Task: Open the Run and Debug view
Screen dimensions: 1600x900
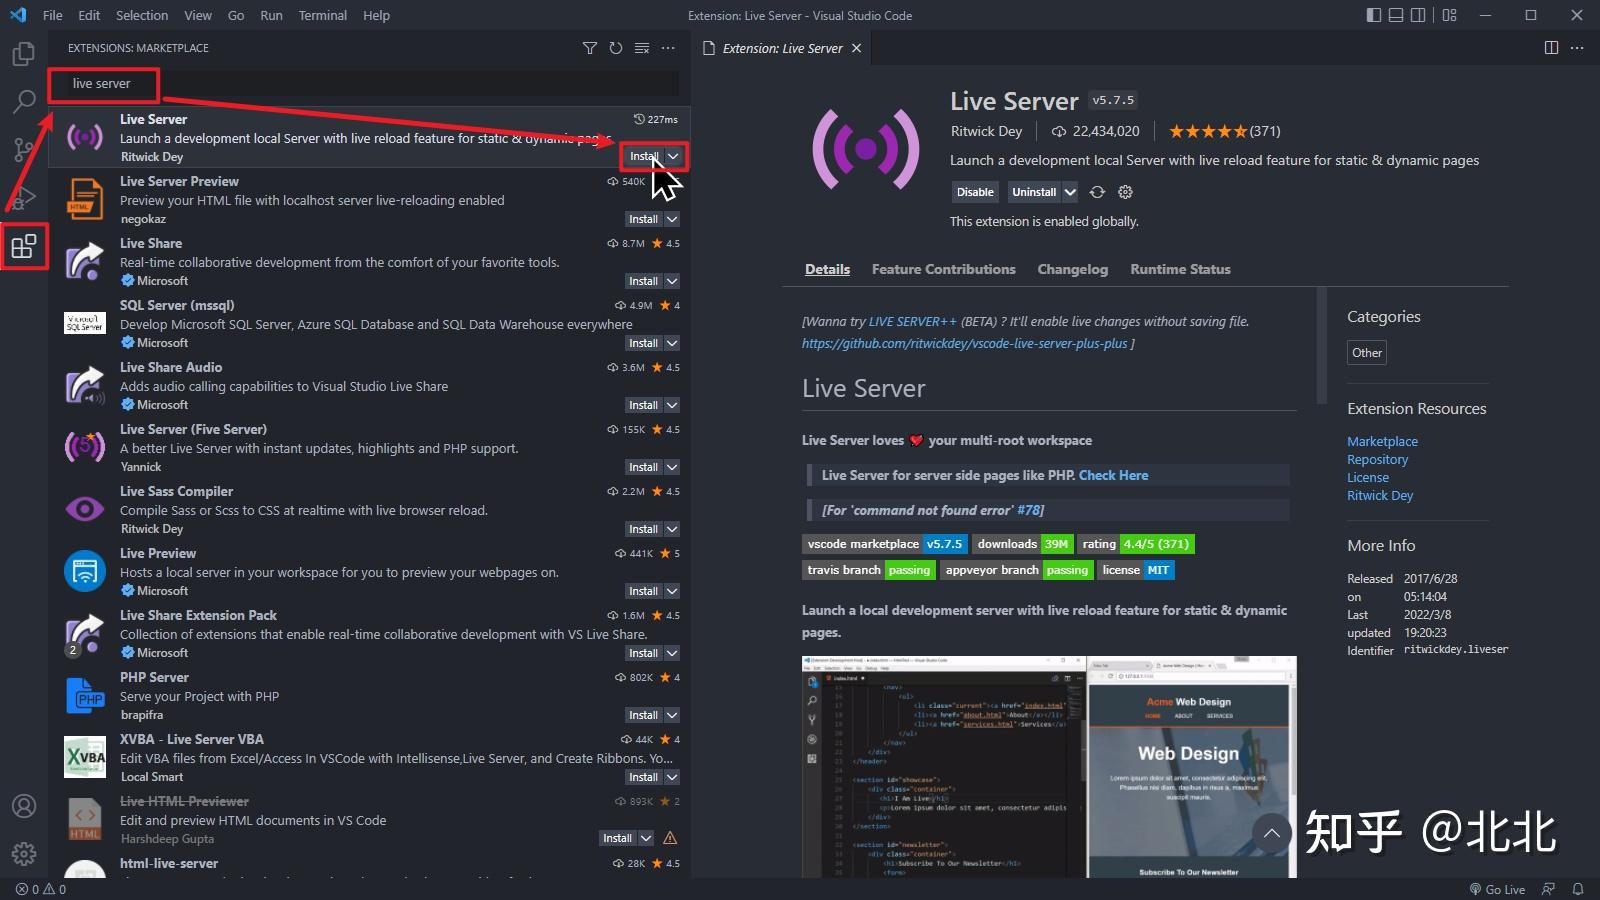Action: pos(24,197)
